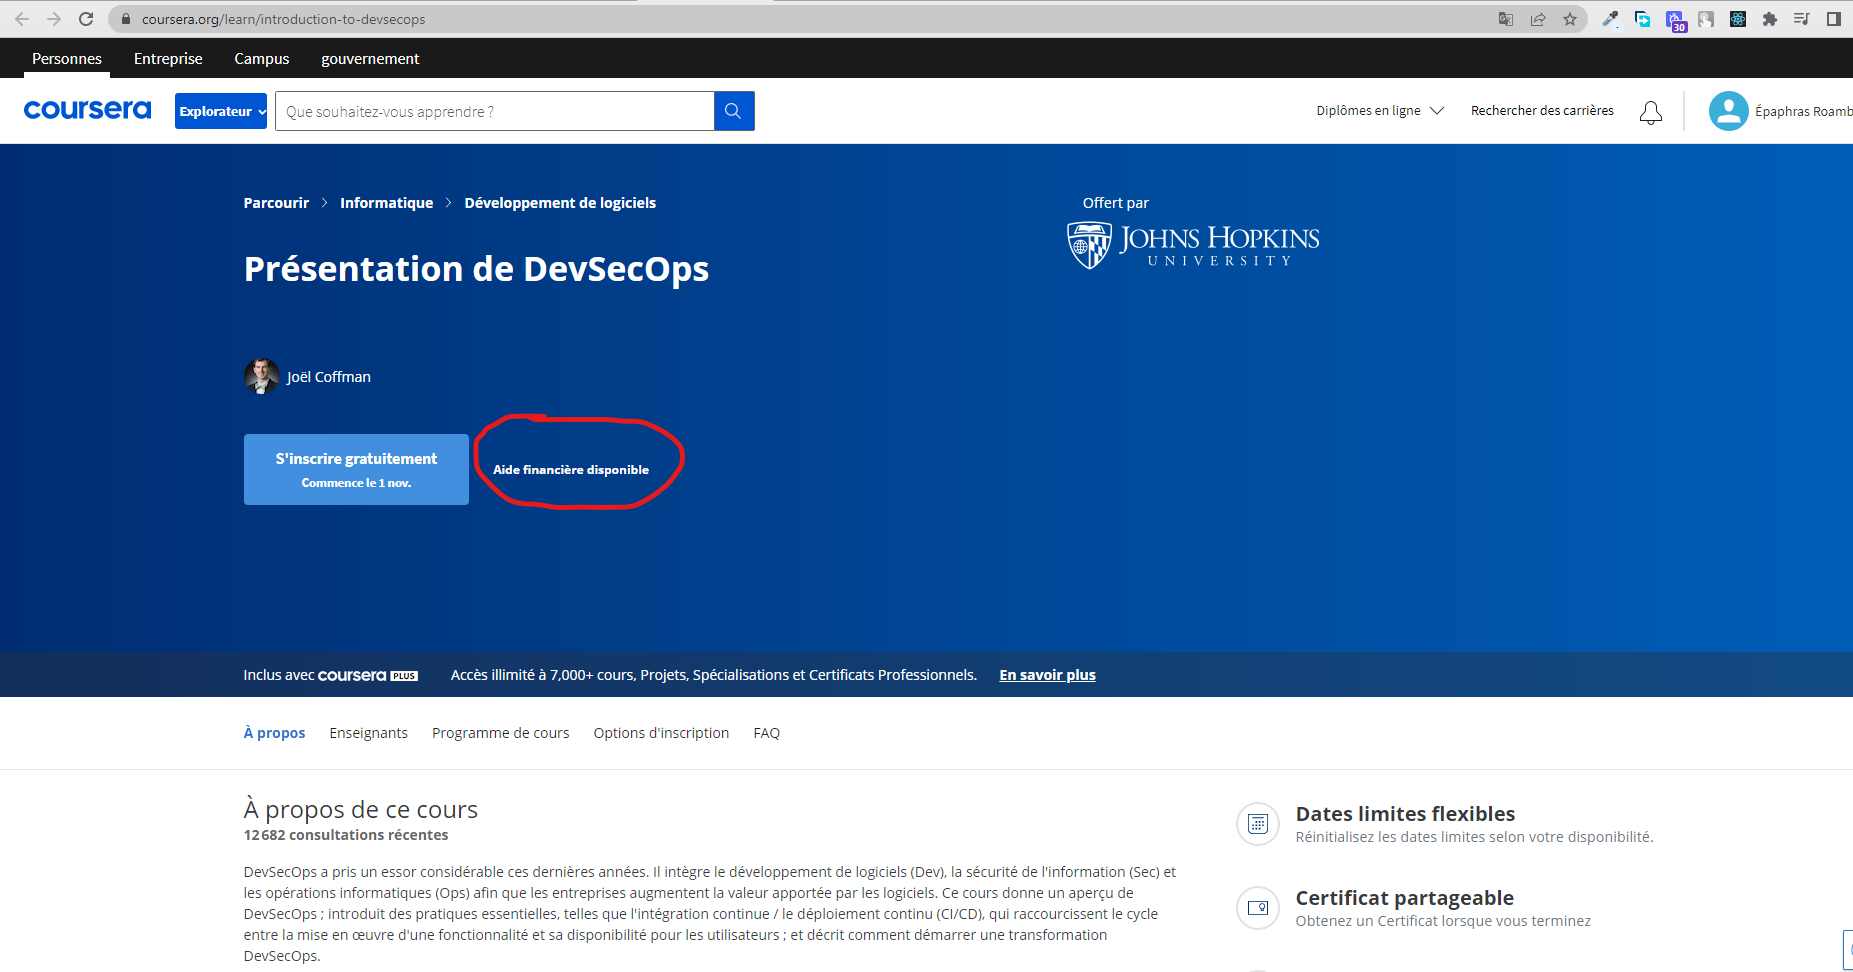This screenshot has height=972, width=1853.
Task: Open the Informatique breadcrumb
Action: tap(387, 203)
